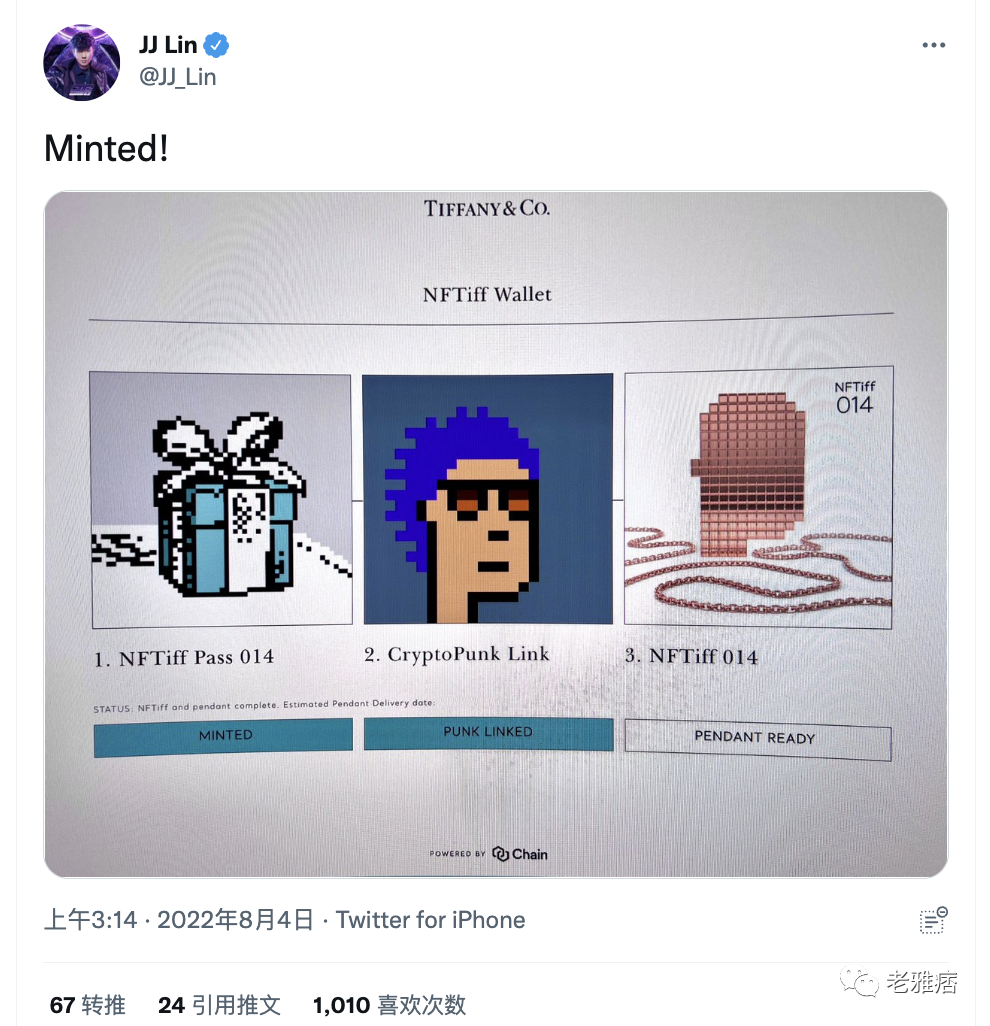Open the tweet's three-dot more menu
This screenshot has width=990, height=1026.
point(933,45)
